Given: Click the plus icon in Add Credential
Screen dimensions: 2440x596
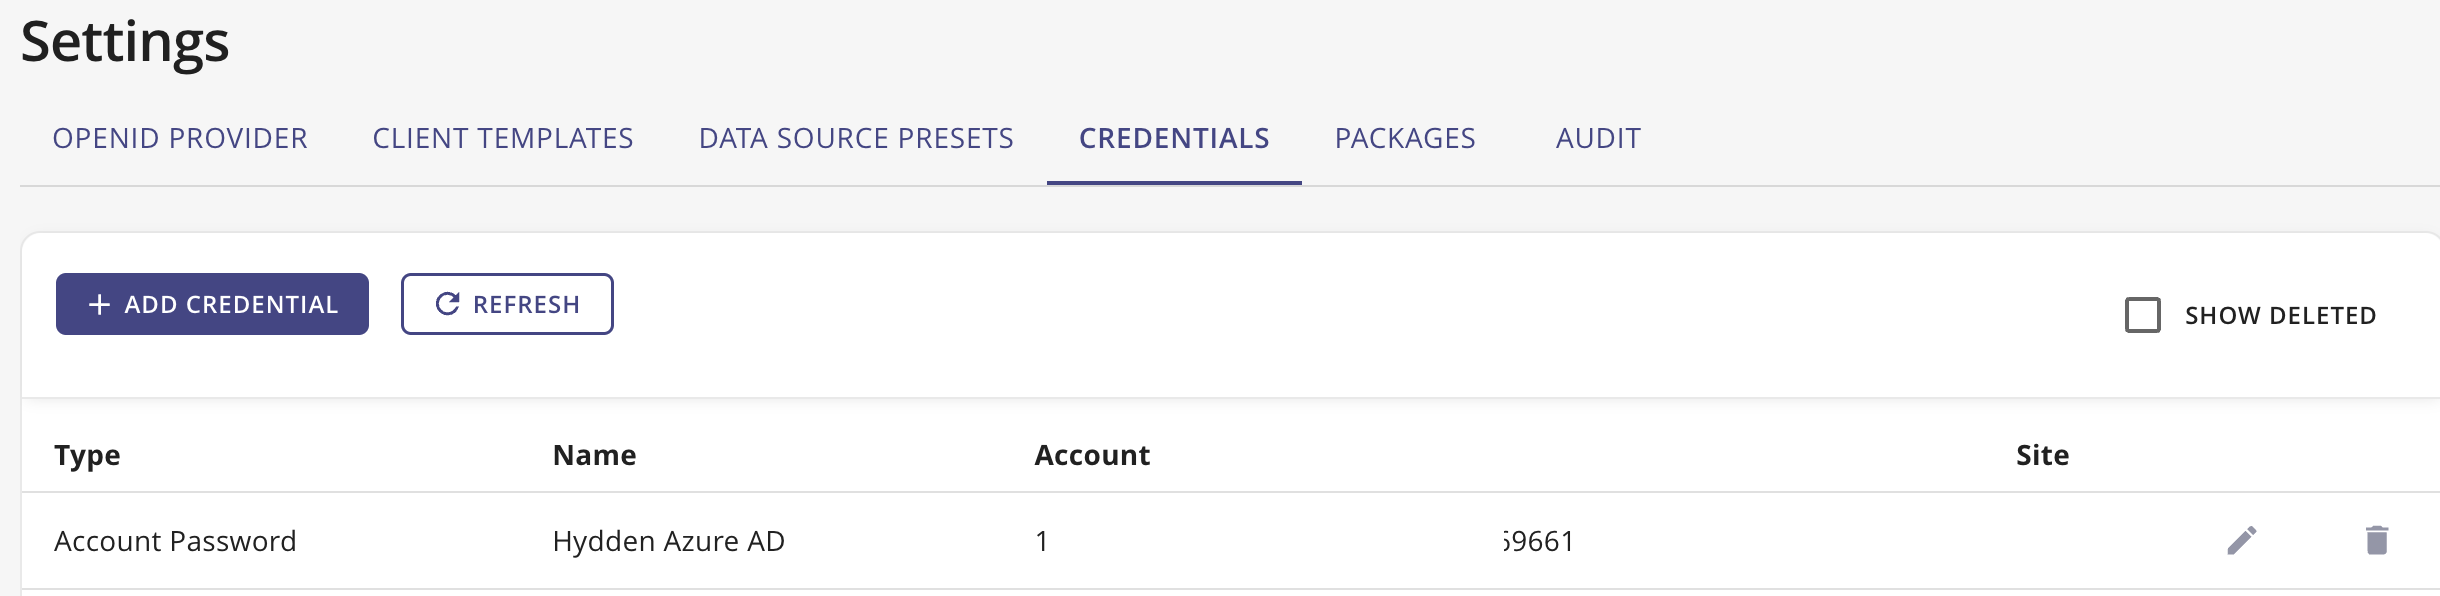Looking at the screenshot, I should coord(98,303).
